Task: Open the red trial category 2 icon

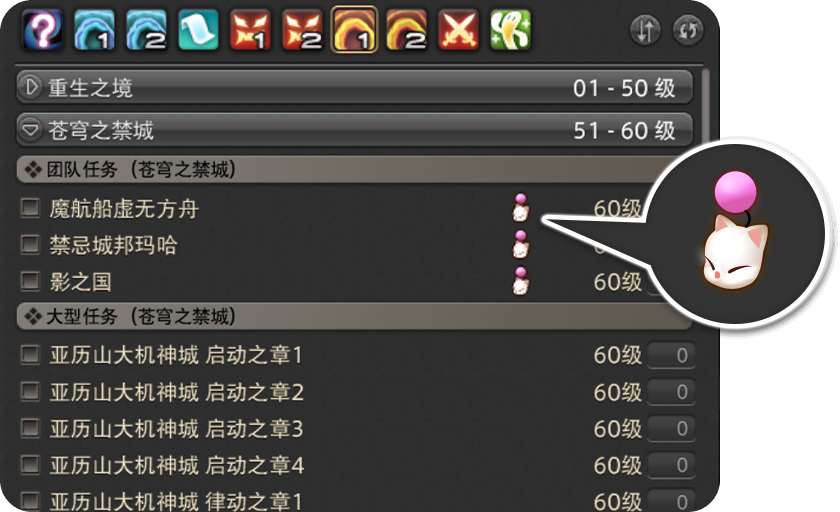Action: 303,30
